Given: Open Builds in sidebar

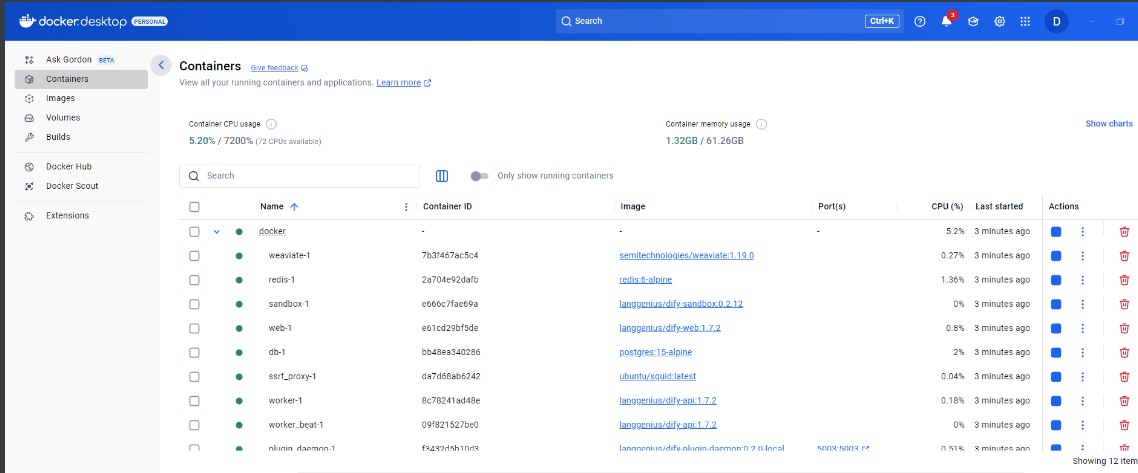Looking at the screenshot, I should 81,136.
